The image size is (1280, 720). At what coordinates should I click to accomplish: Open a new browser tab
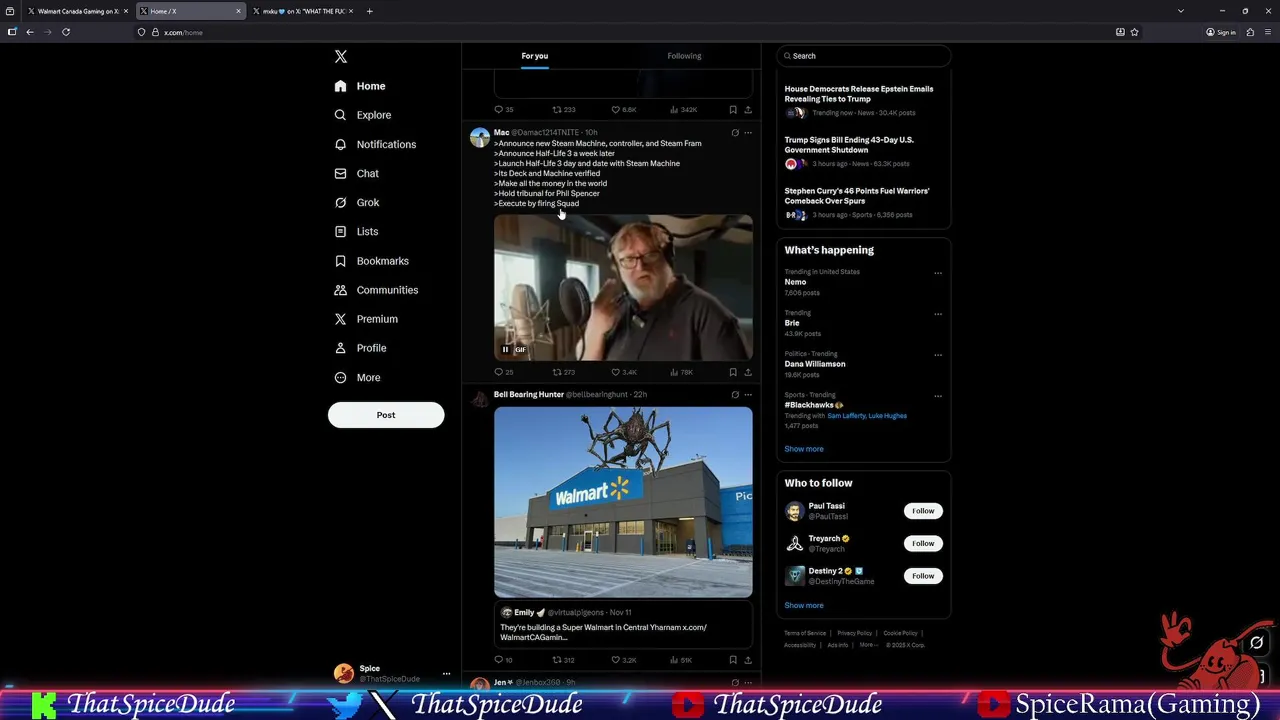(x=369, y=11)
